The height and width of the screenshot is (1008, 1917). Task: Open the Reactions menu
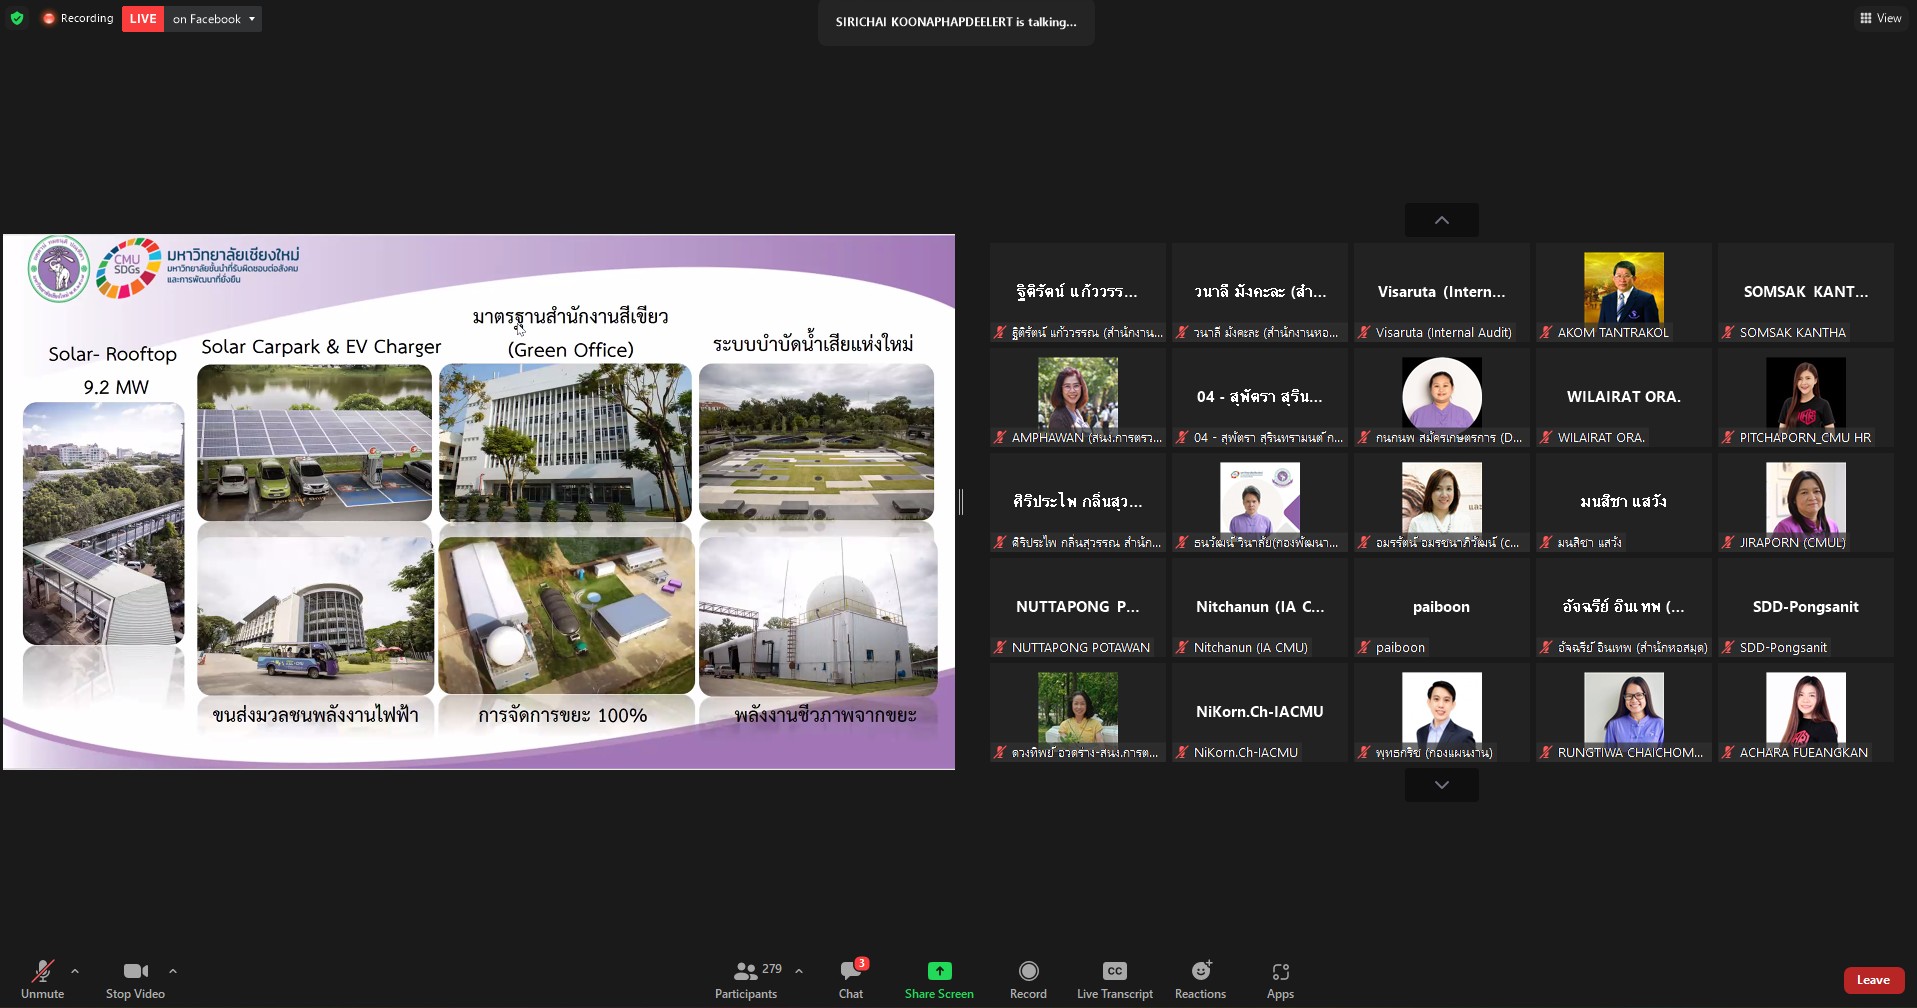click(x=1200, y=971)
